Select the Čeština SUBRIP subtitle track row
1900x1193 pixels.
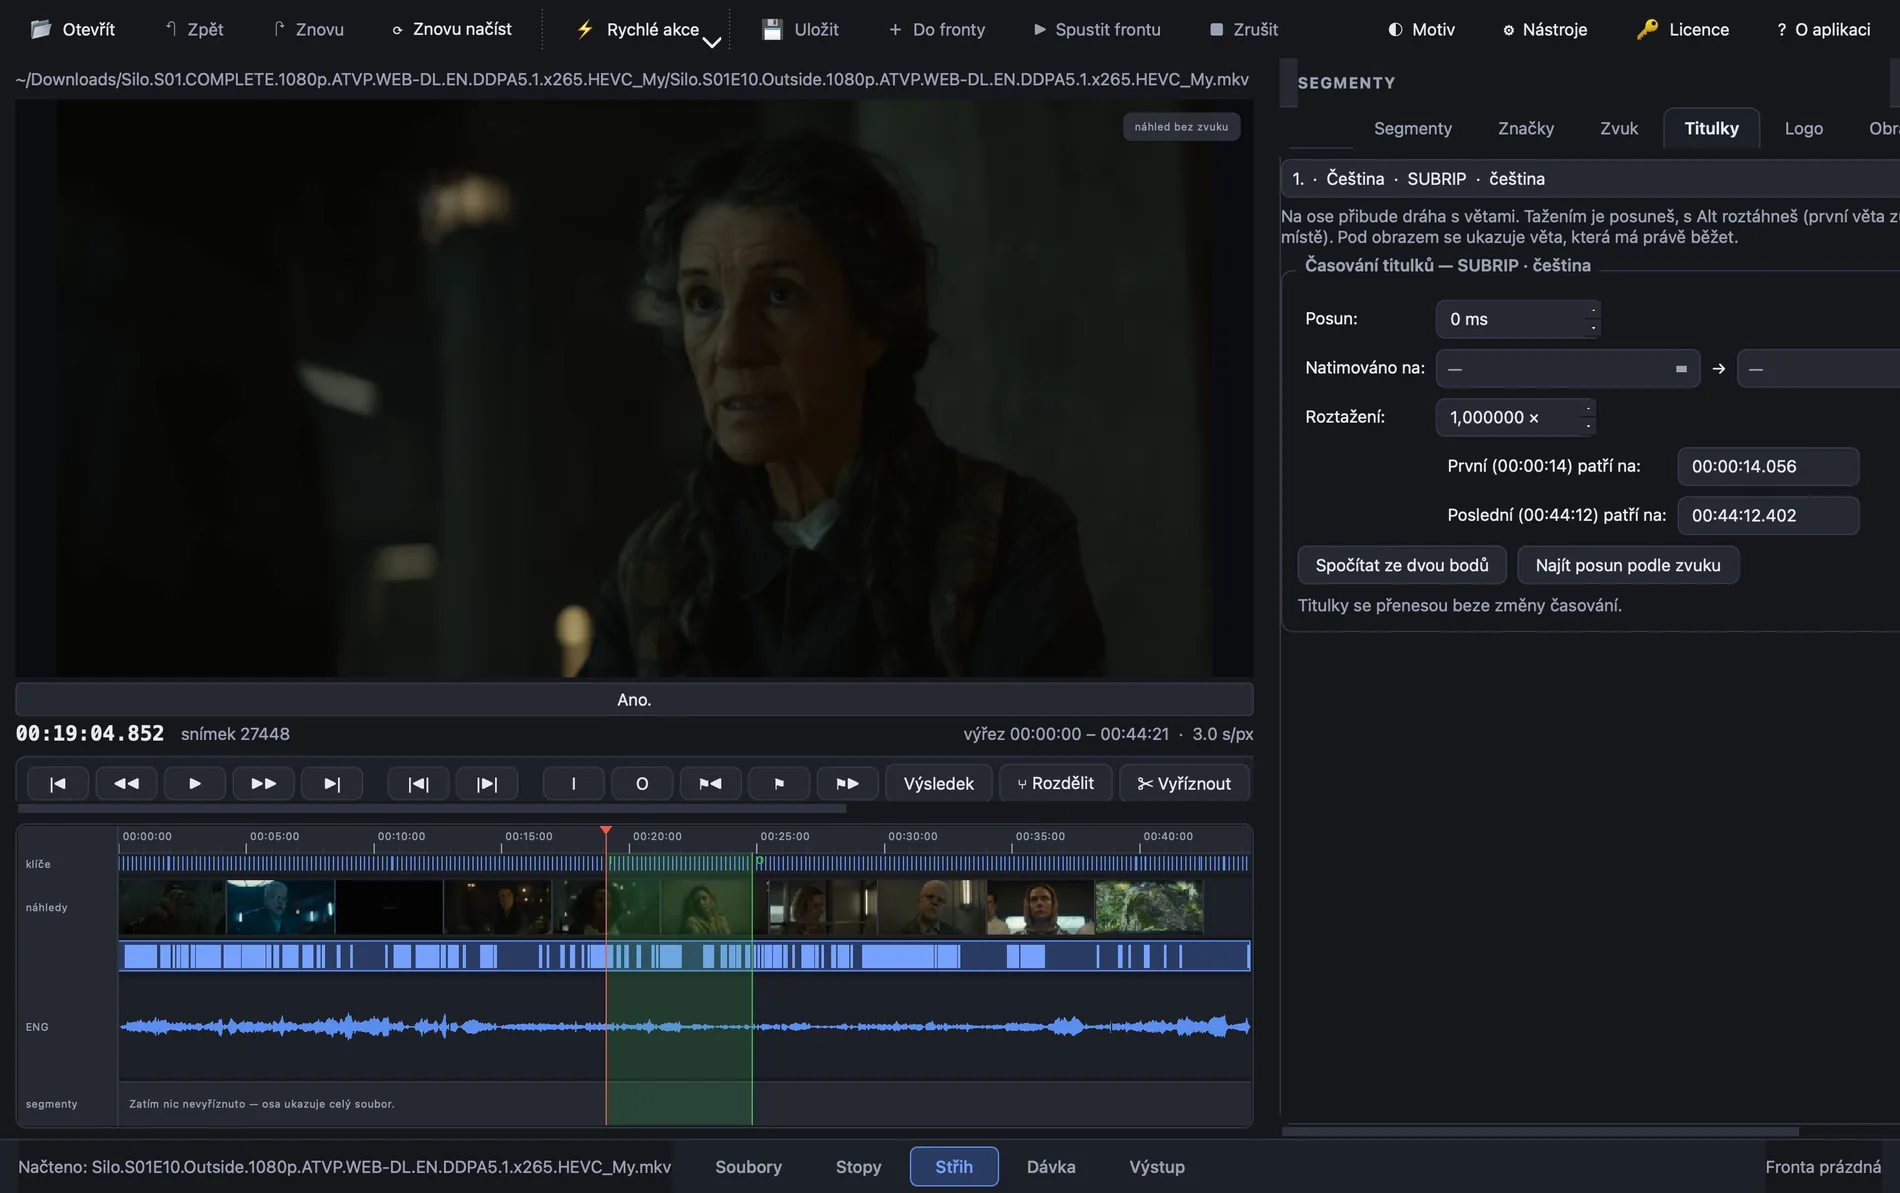click(x=1590, y=179)
